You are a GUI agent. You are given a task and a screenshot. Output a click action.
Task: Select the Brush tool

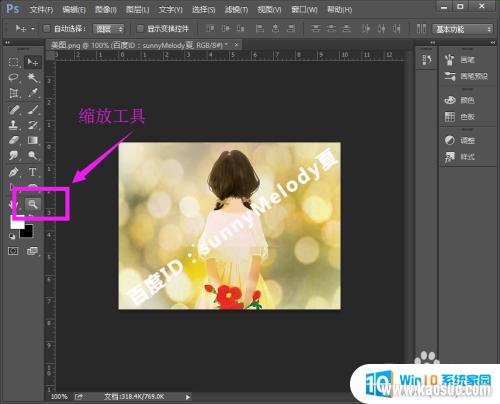(33, 109)
